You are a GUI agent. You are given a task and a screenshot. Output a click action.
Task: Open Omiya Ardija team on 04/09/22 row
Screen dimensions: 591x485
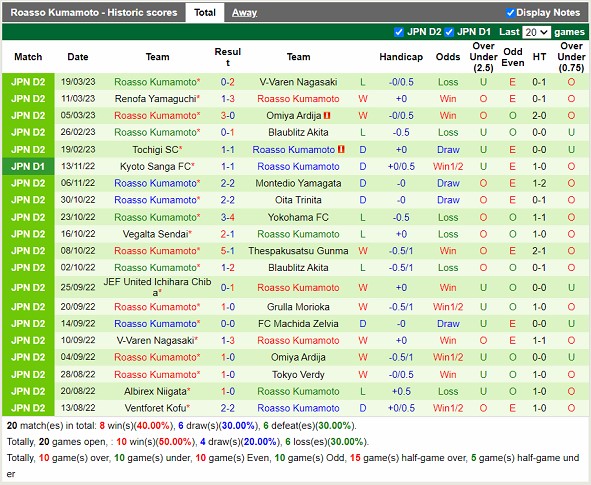click(x=298, y=357)
